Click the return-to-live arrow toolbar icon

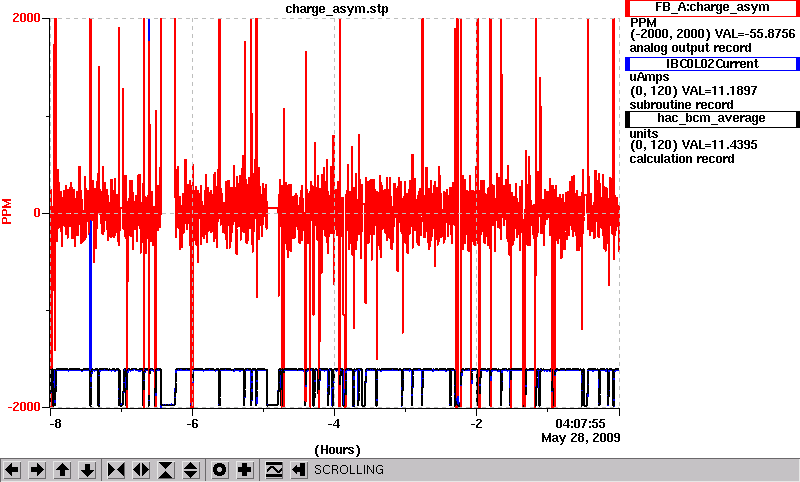(299, 469)
